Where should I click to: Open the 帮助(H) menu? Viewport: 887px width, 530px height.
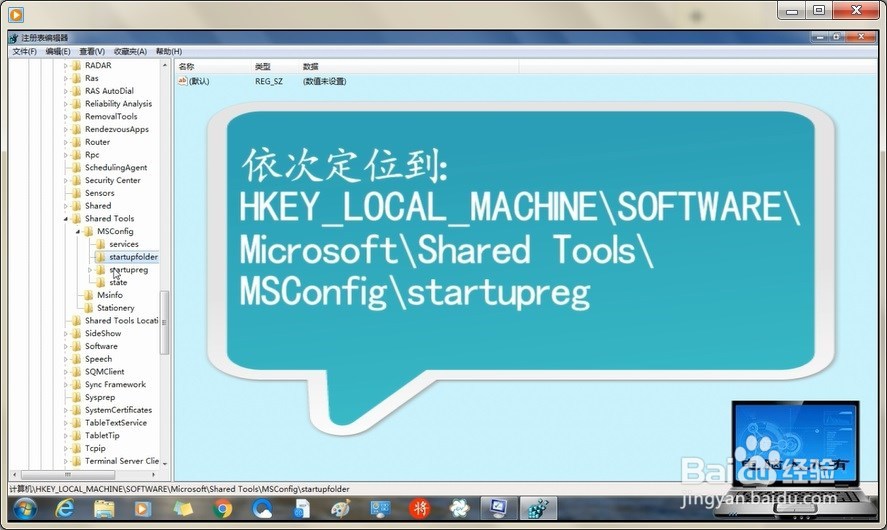(x=169, y=51)
